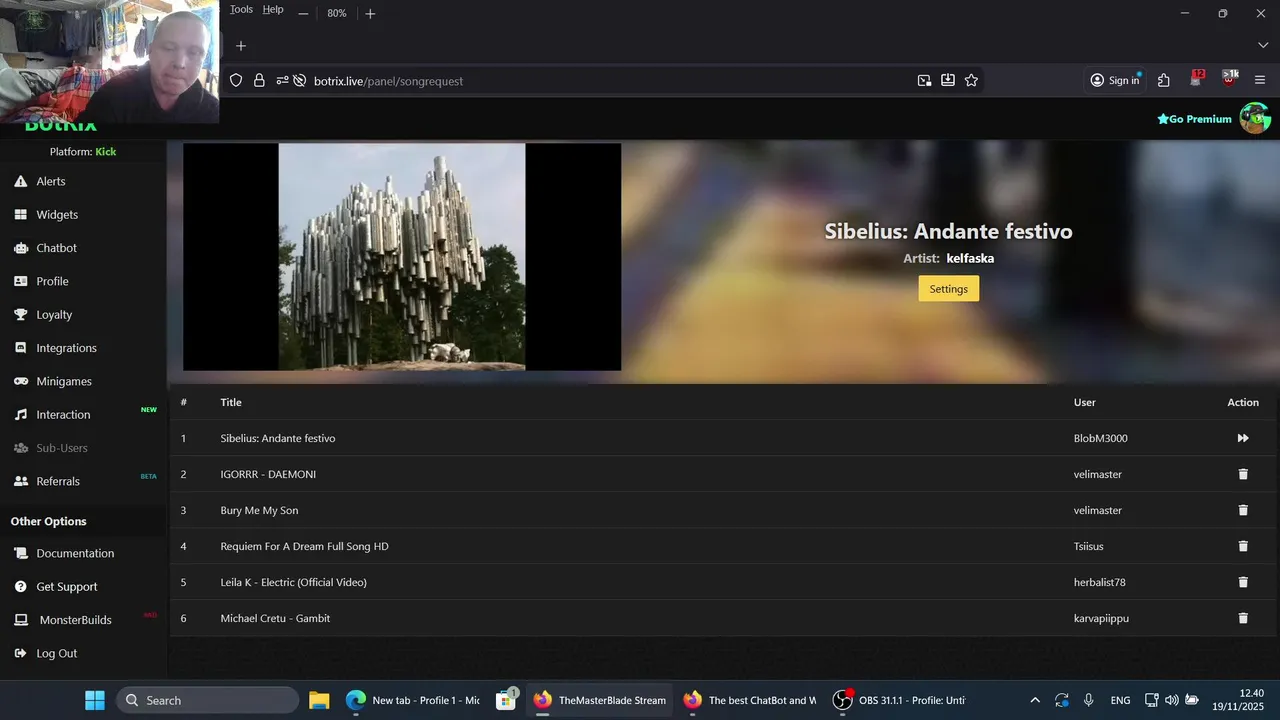Delete Bury Me My Son request
Image resolution: width=1280 pixels, height=720 pixels.
(1243, 510)
